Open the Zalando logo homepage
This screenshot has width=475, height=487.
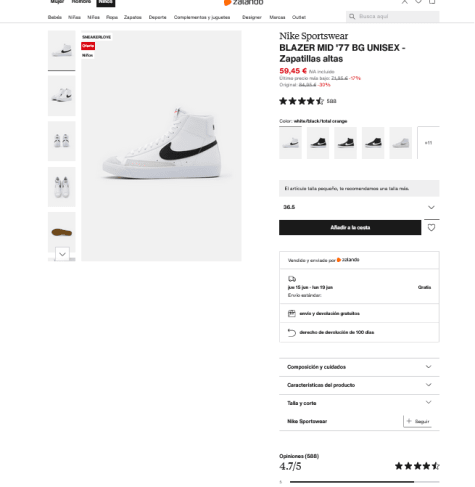pyautogui.click(x=243, y=2)
